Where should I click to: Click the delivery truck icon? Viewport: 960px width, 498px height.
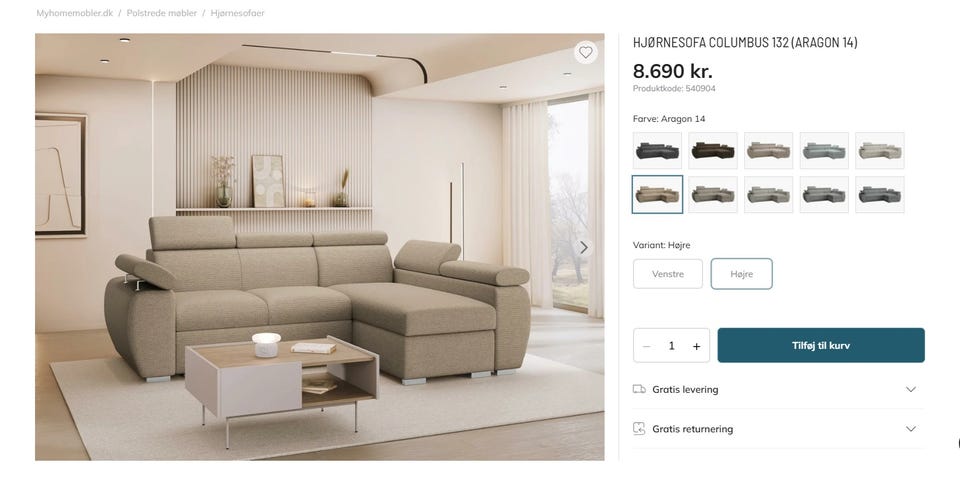click(639, 389)
